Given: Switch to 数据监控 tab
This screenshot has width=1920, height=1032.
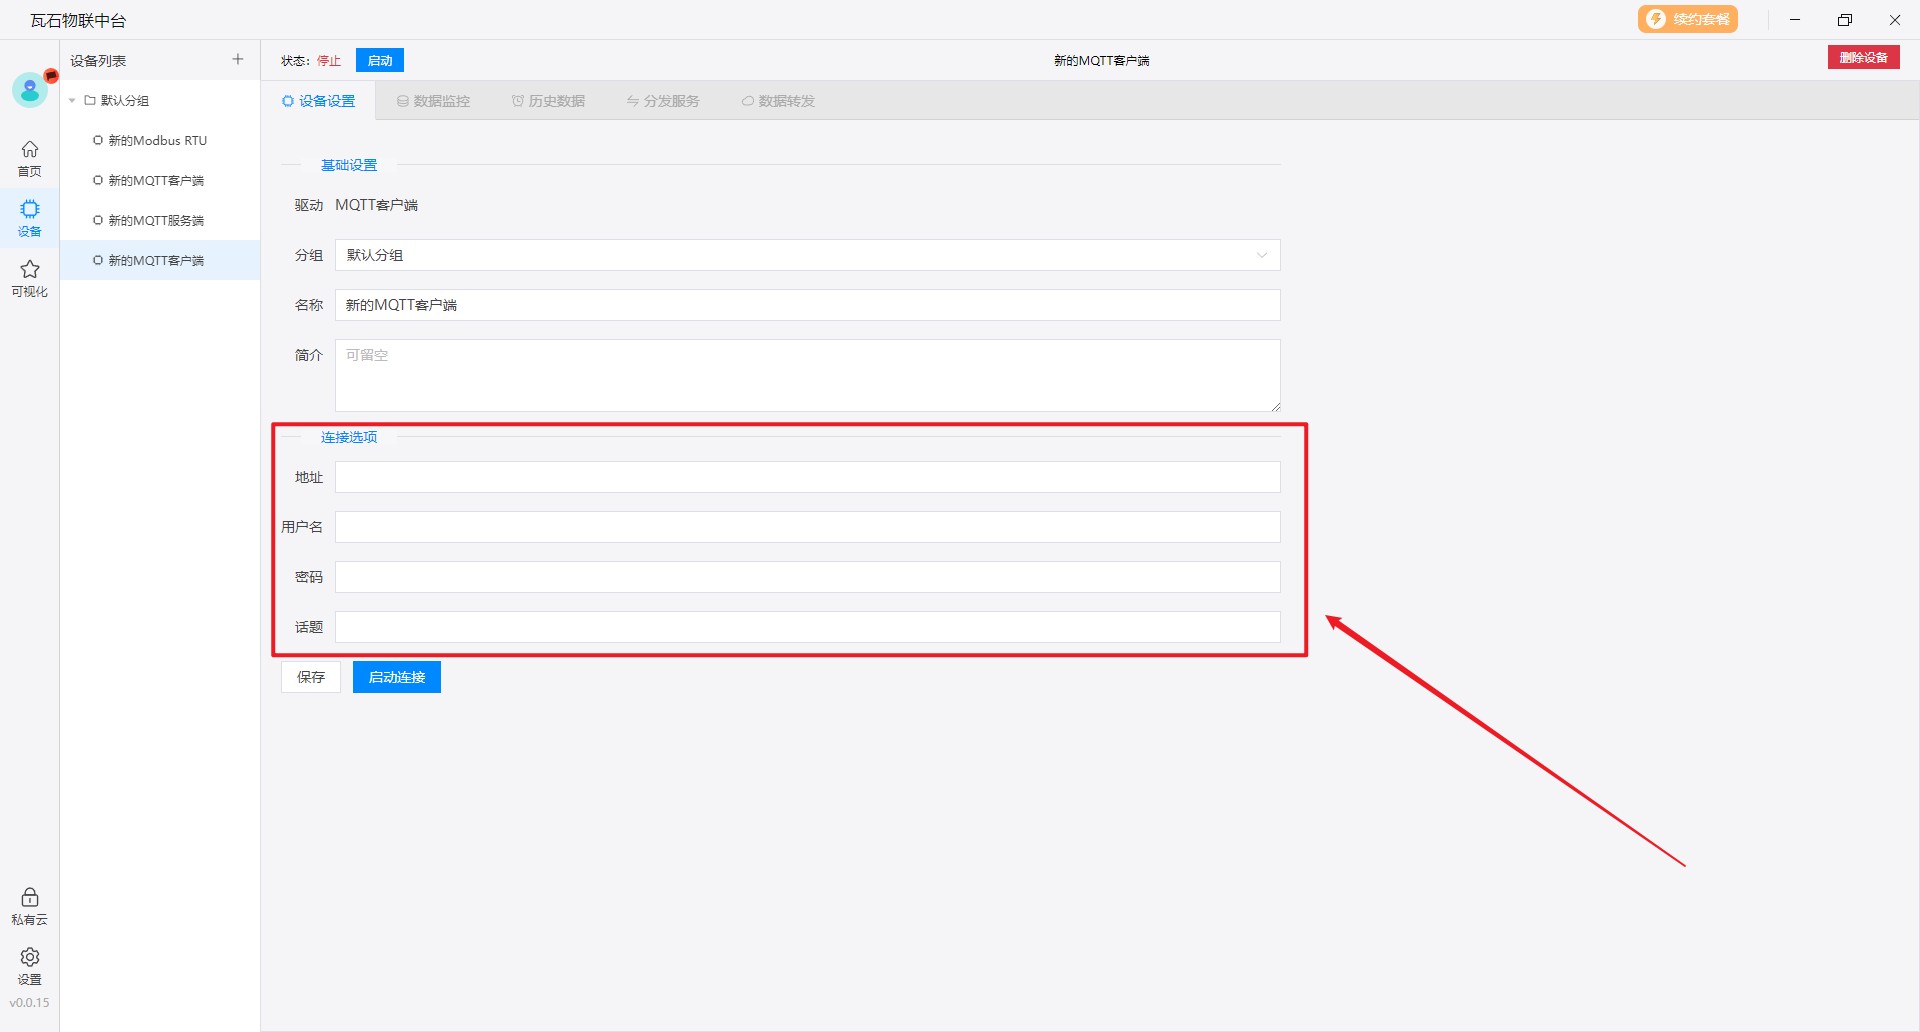Looking at the screenshot, I should point(433,101).
